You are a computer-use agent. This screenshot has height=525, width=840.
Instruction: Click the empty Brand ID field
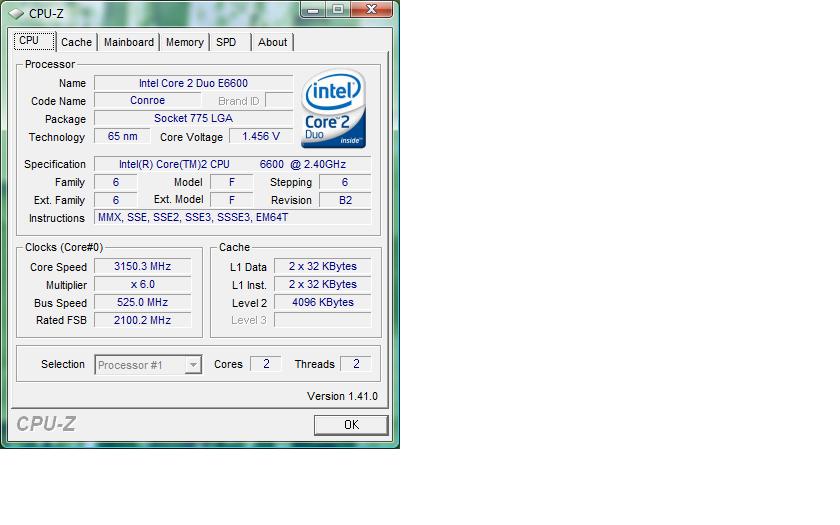pos(279,100)
